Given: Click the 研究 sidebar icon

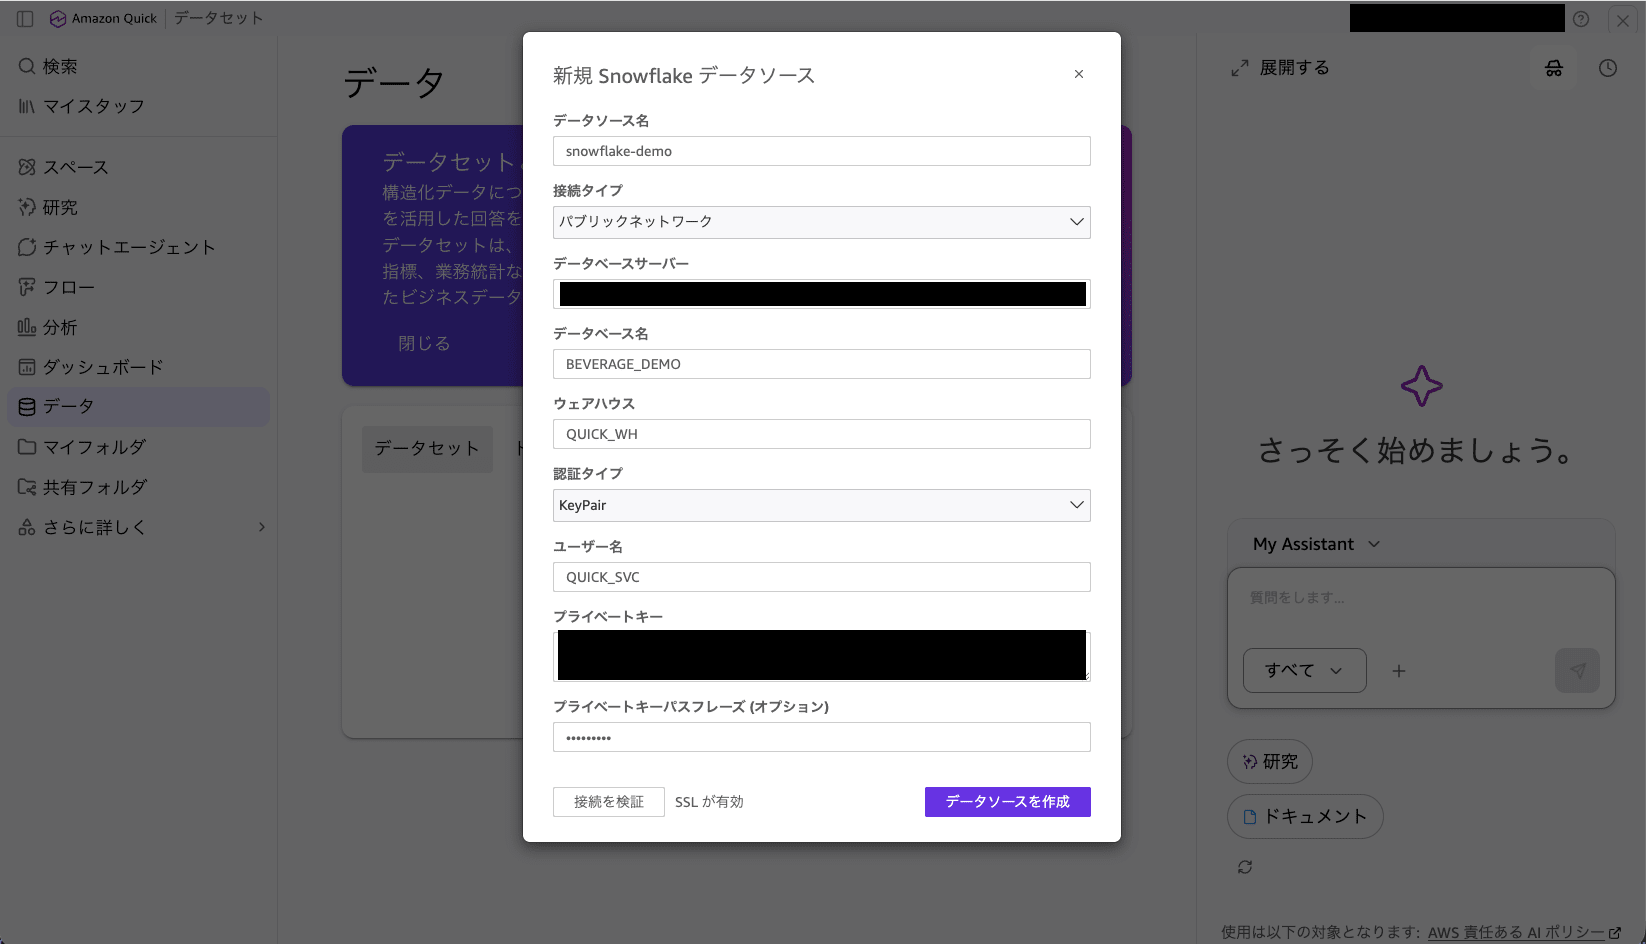Looking at the screenshot, I should click(x=27, y=207).
